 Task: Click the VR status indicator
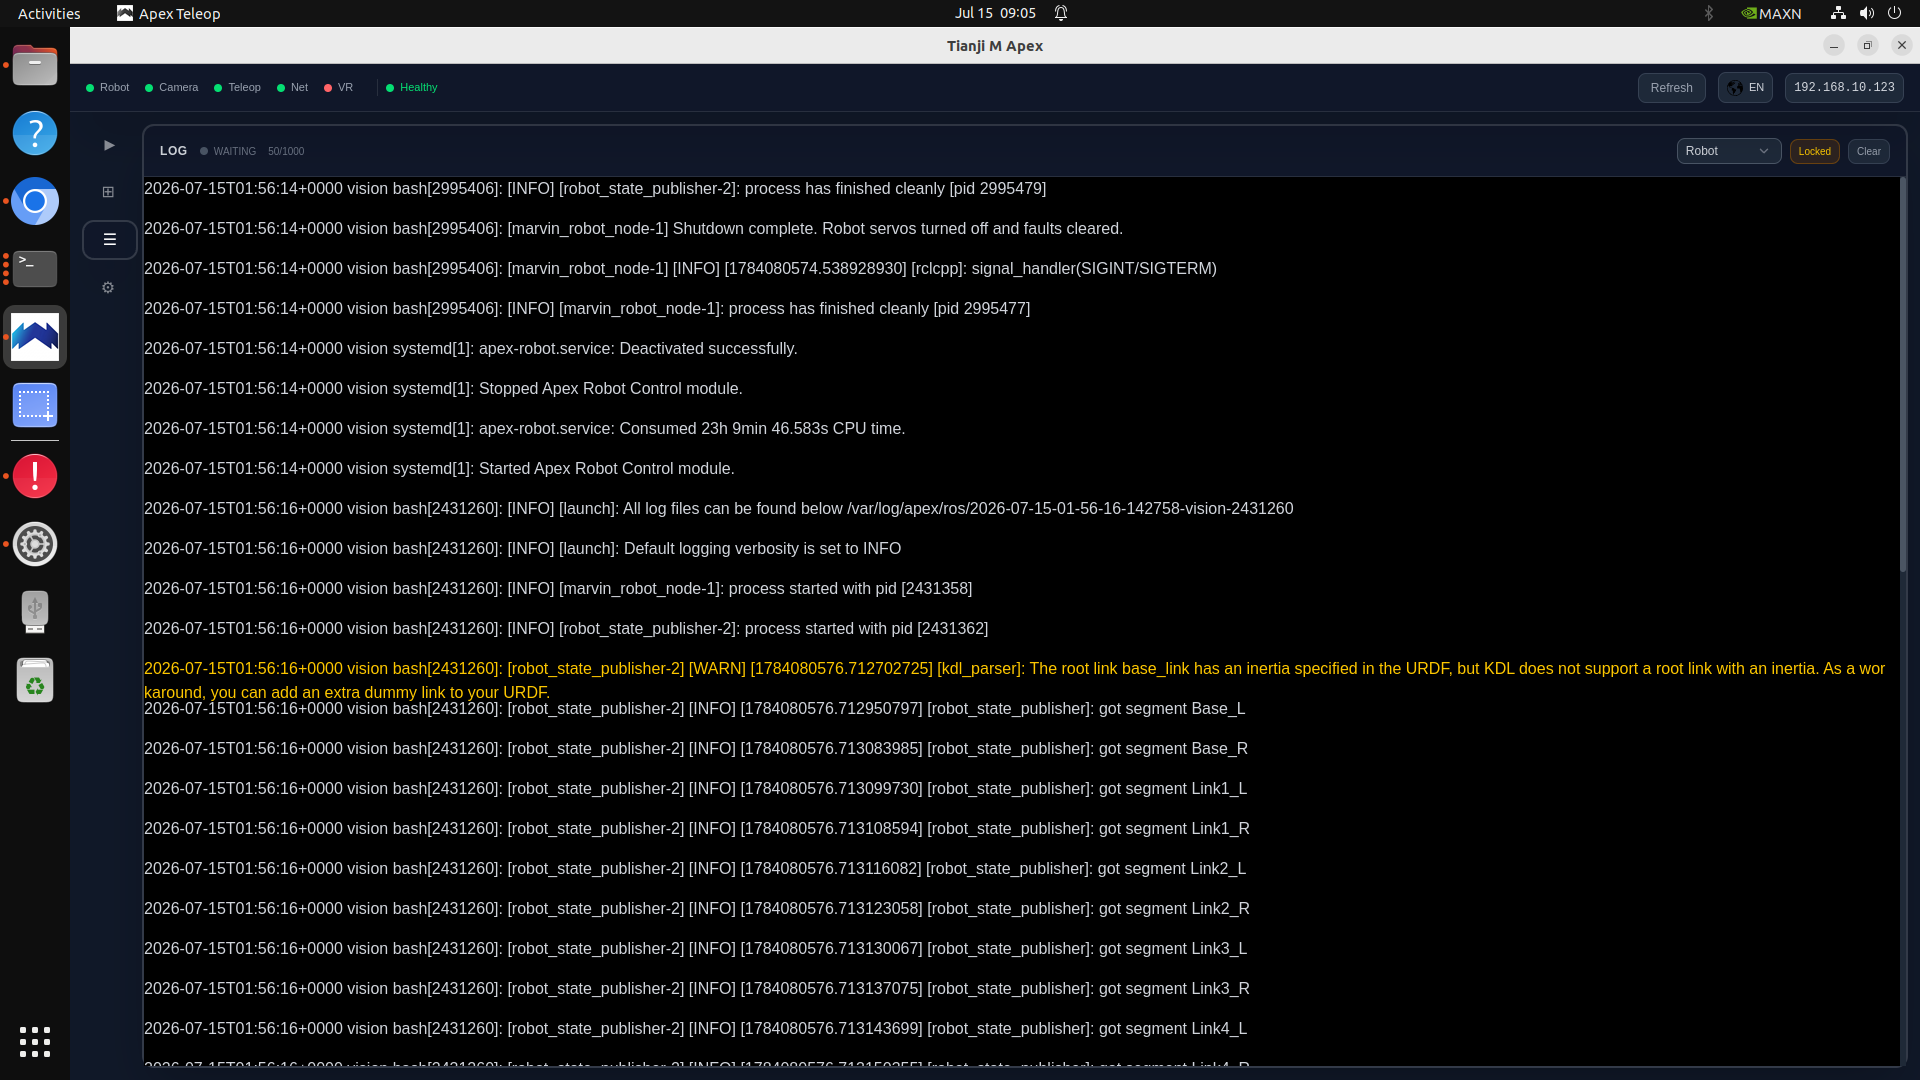click(x=339, y=88)
